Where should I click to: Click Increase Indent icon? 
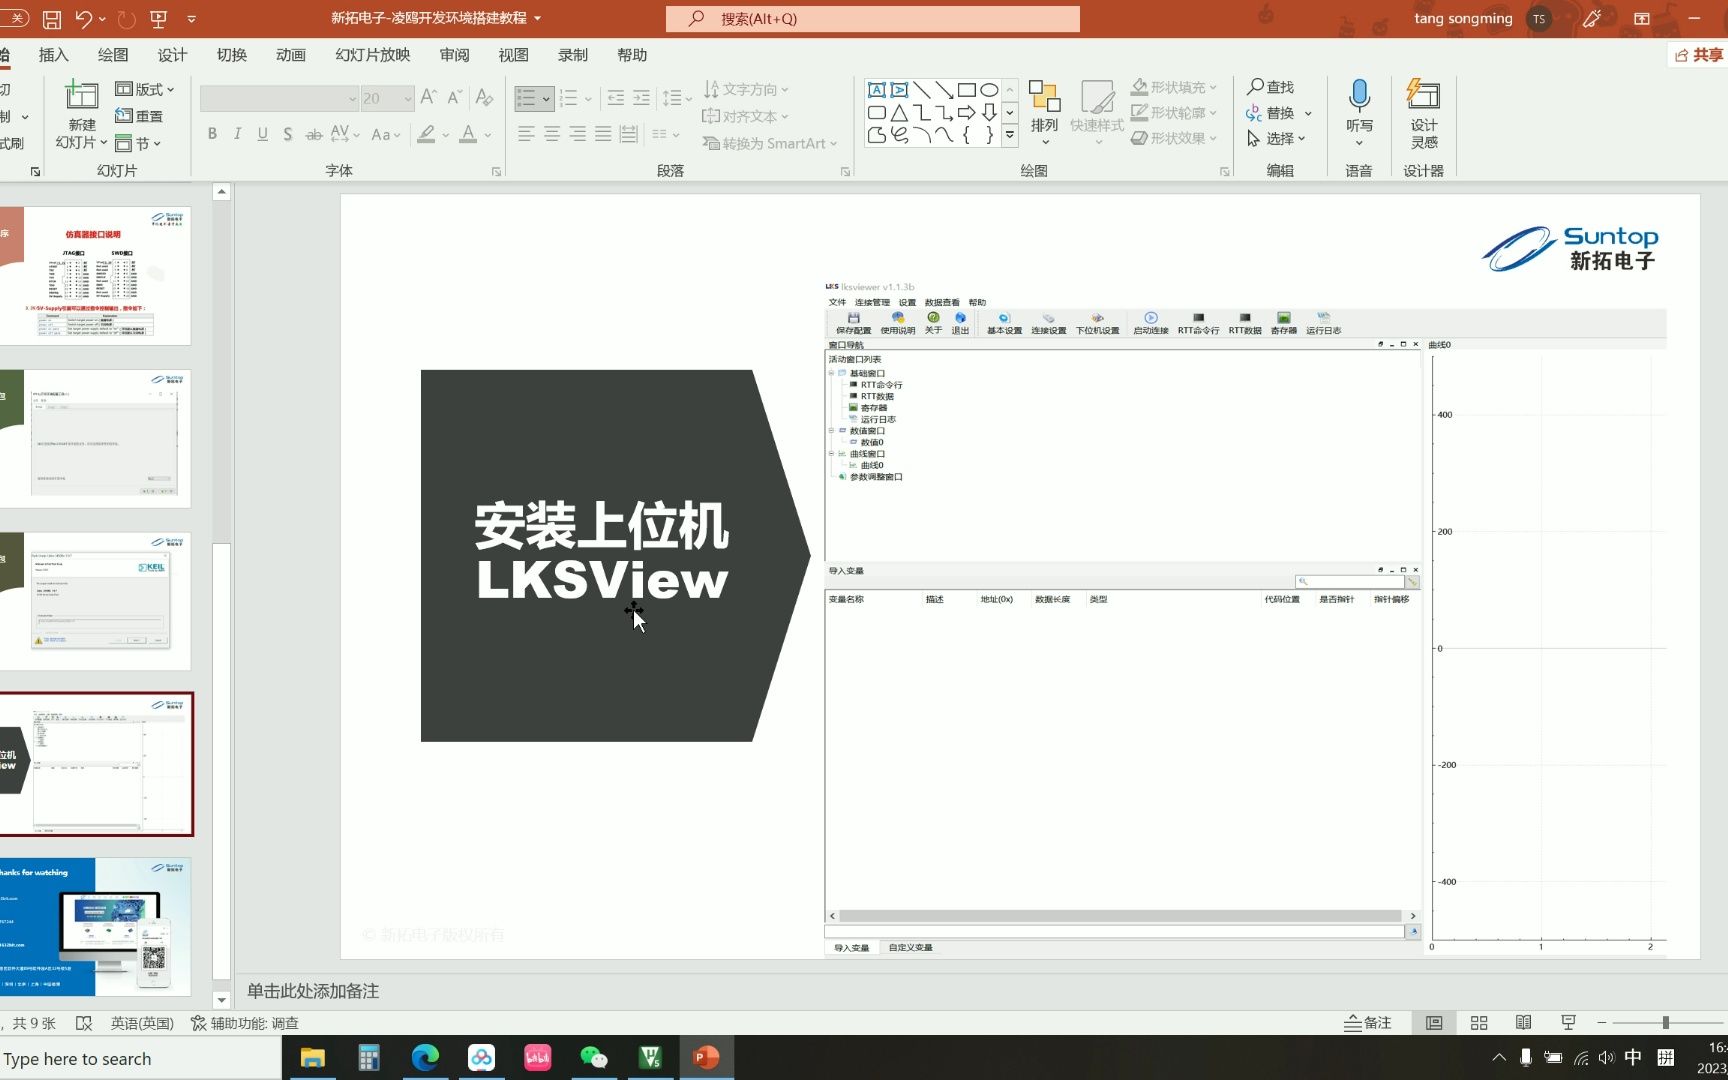[641, 98]
